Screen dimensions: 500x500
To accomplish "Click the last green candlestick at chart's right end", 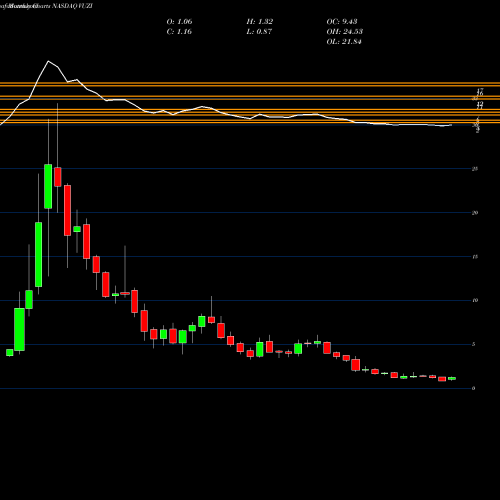I will [452, 378].
